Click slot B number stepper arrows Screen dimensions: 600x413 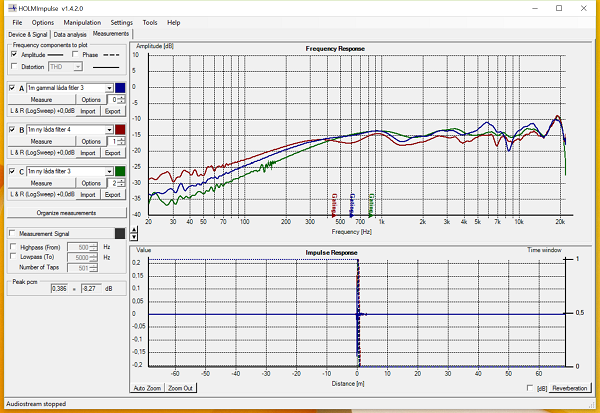tap(121, 141)
